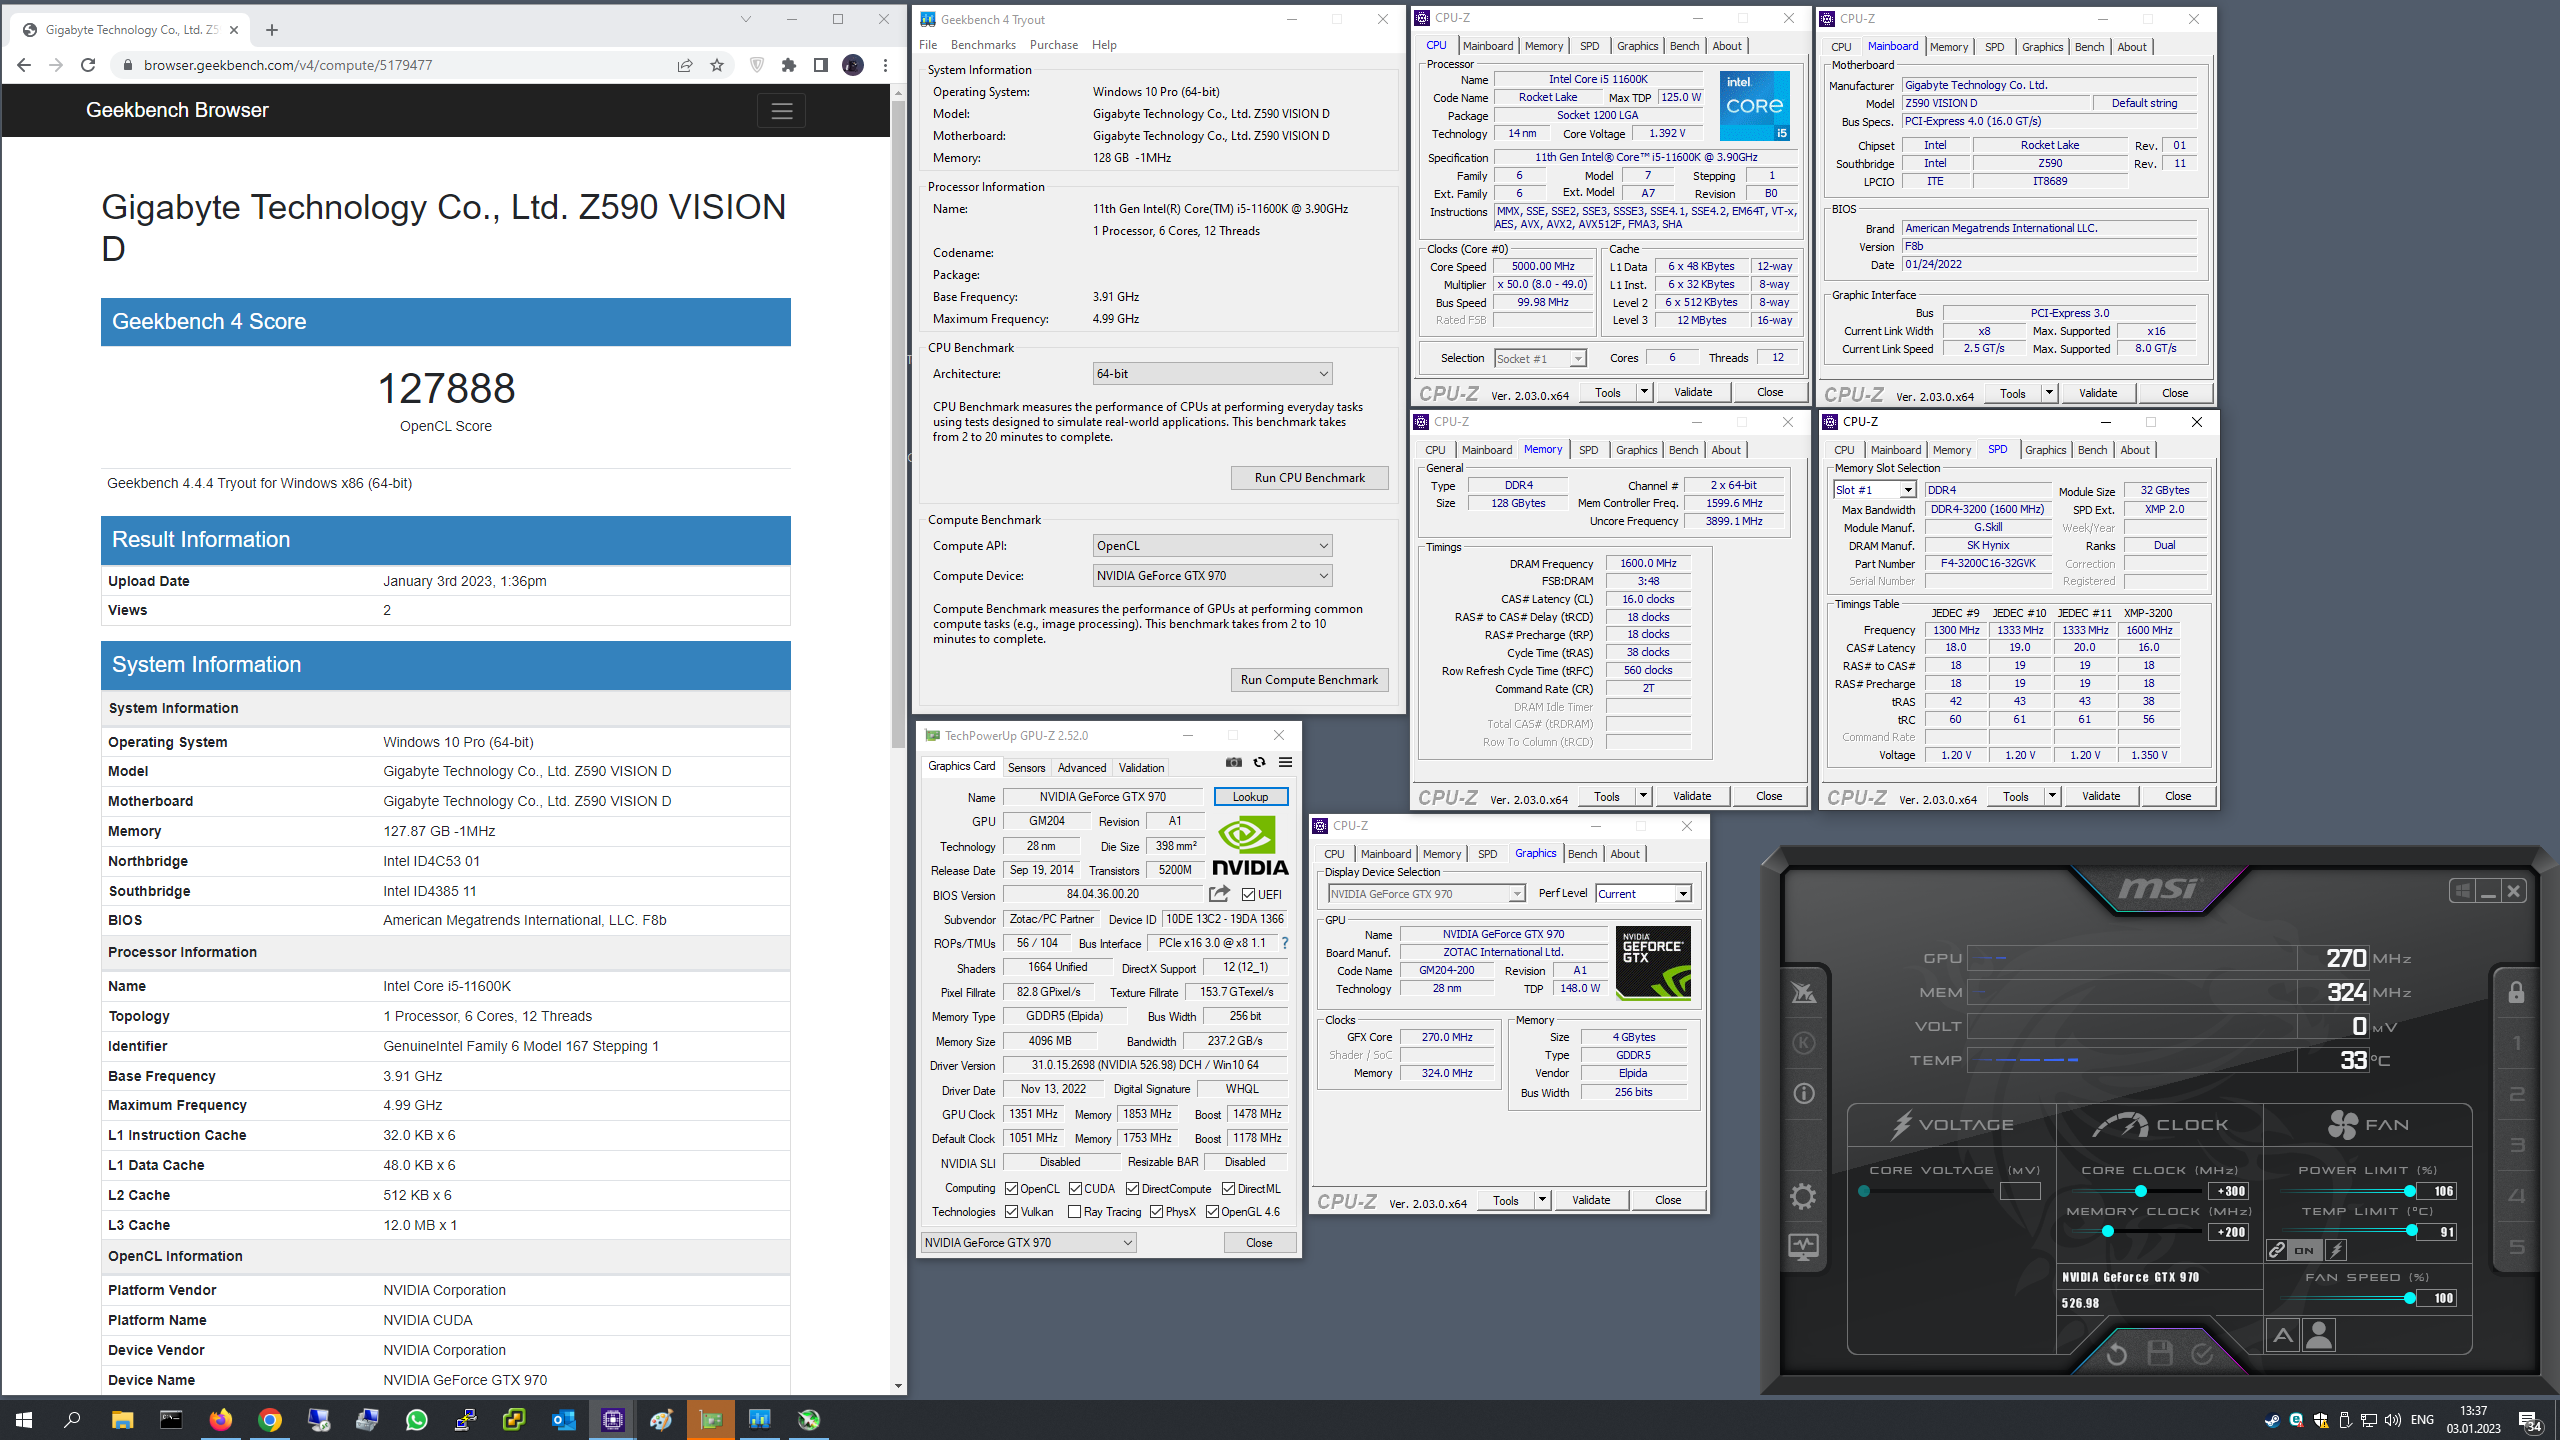Open File Explorer from the taskbar

(x=122, y=1419)
